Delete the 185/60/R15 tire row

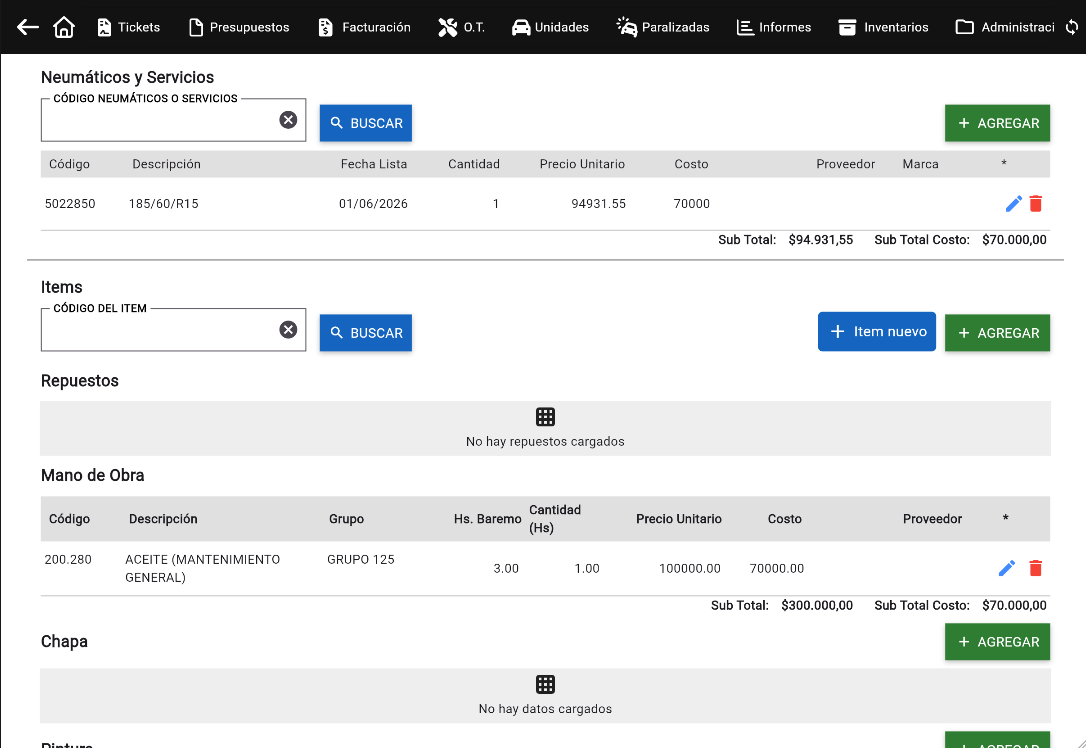coord(1035,204)
